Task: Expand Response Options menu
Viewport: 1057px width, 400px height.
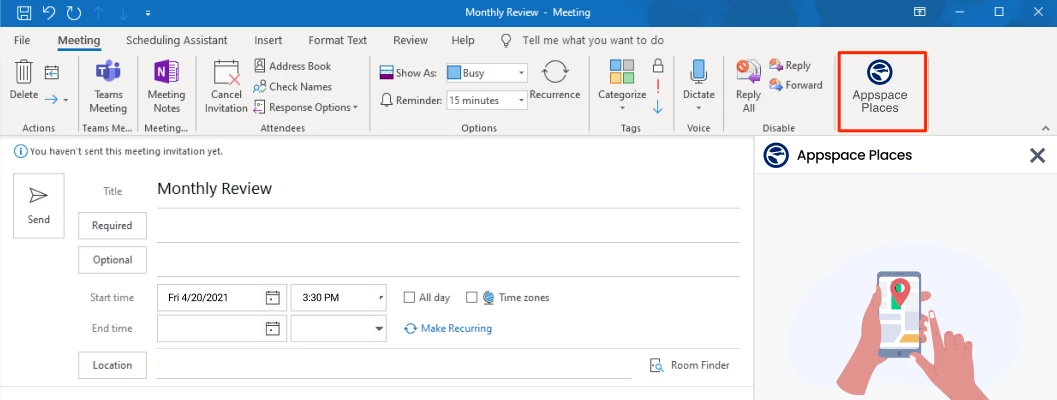Action: [305, 107]
